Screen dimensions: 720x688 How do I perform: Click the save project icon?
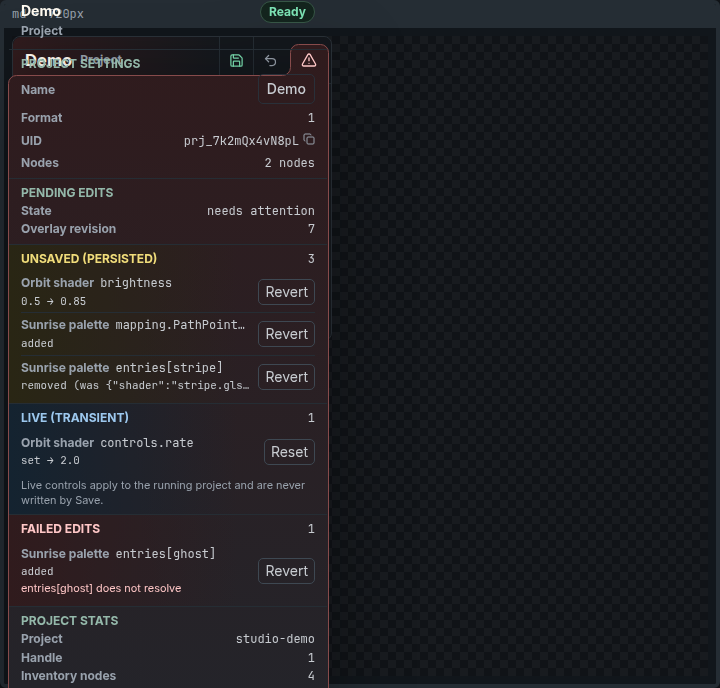[236, 61]
